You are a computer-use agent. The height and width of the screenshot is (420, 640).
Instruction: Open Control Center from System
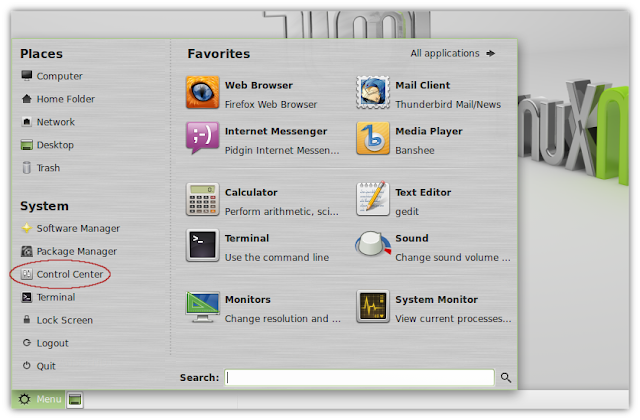(x=70, y=274)
